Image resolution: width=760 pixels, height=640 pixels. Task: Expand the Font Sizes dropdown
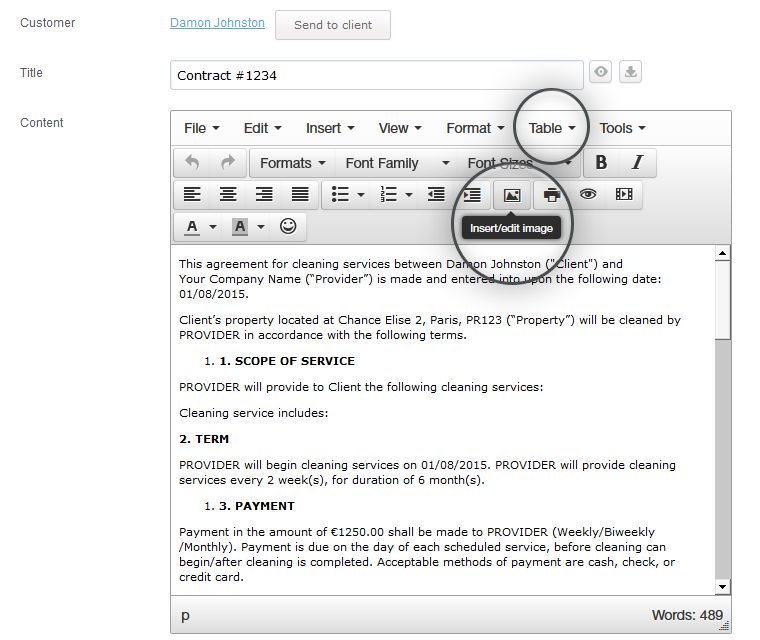click(519, 163)
